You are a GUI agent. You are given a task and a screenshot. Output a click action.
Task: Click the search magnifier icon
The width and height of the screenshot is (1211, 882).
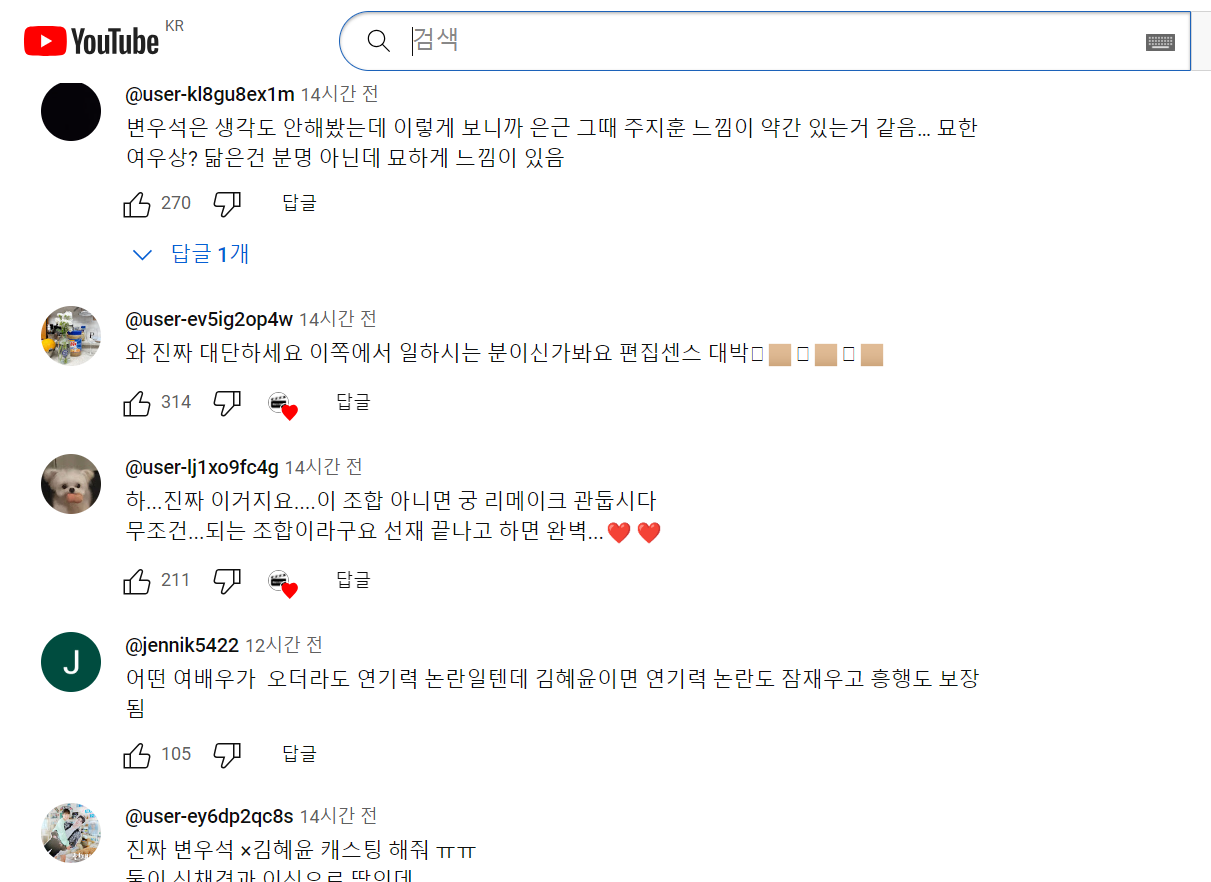pyautogui.click(x=379, y=41)
